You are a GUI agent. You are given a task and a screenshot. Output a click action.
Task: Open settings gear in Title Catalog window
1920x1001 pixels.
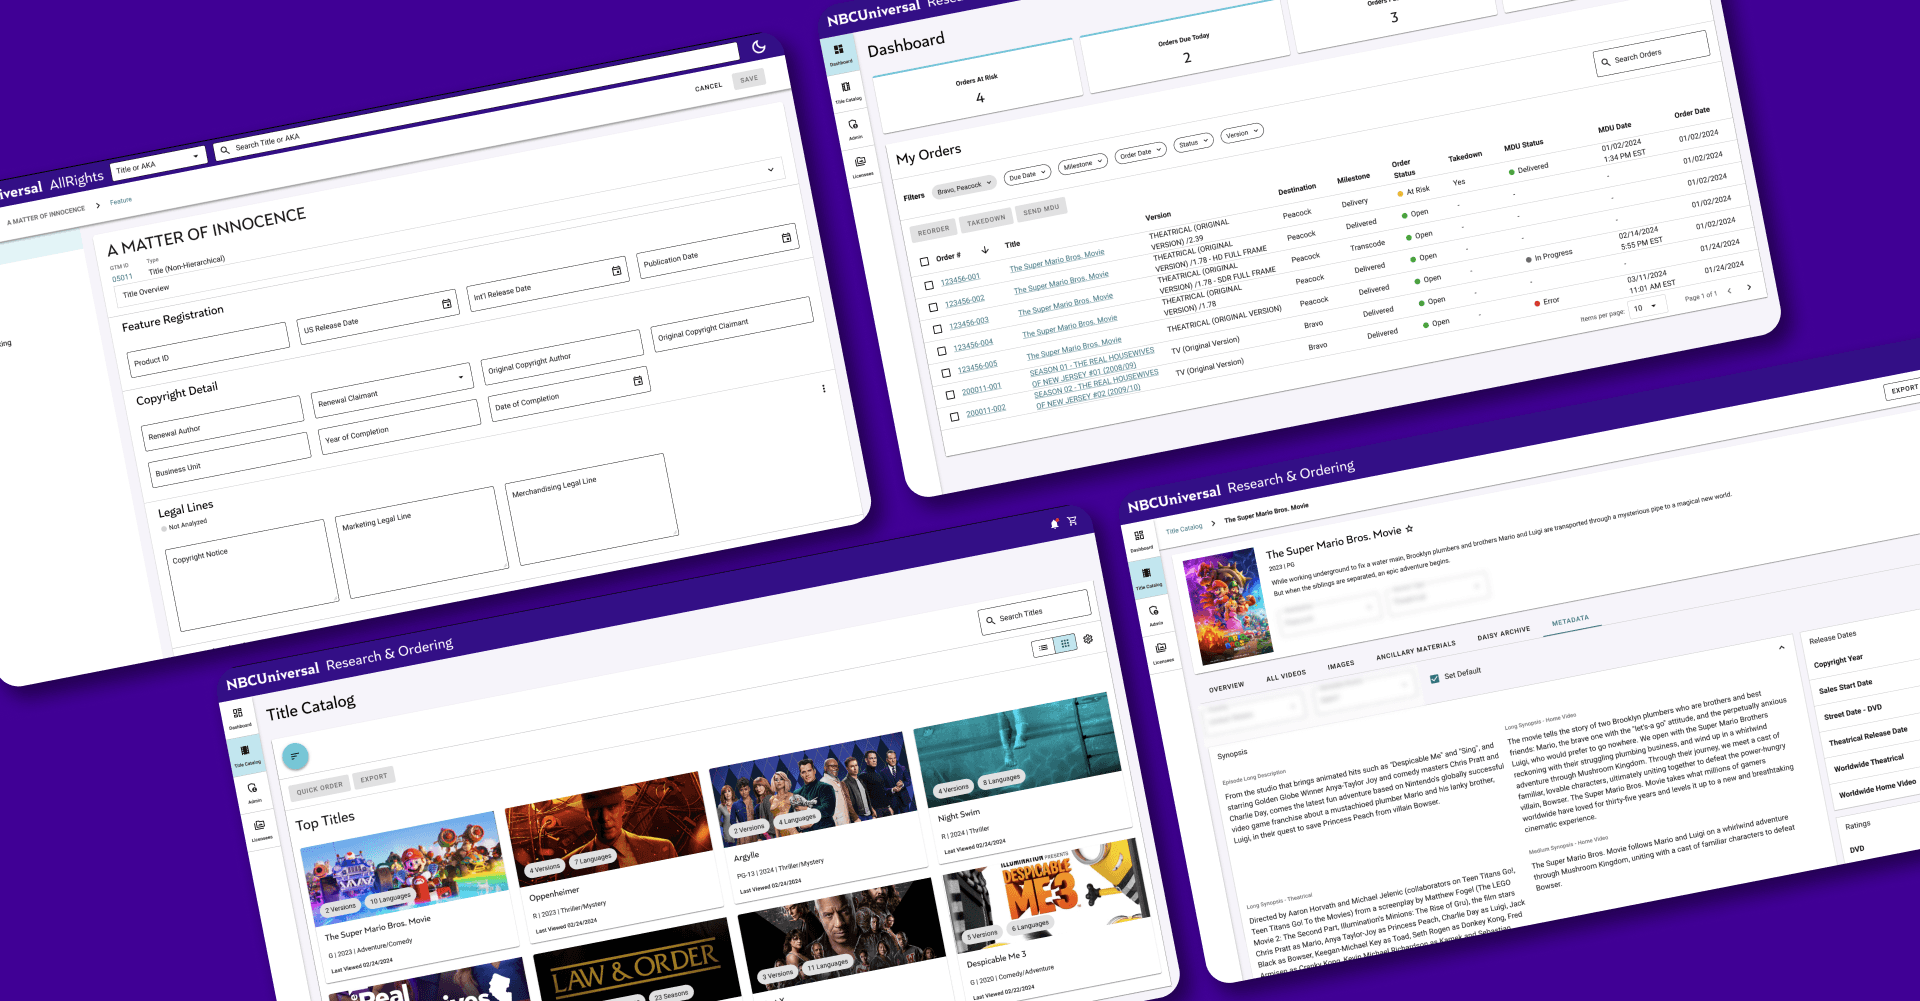click(x=1088, y=639)
